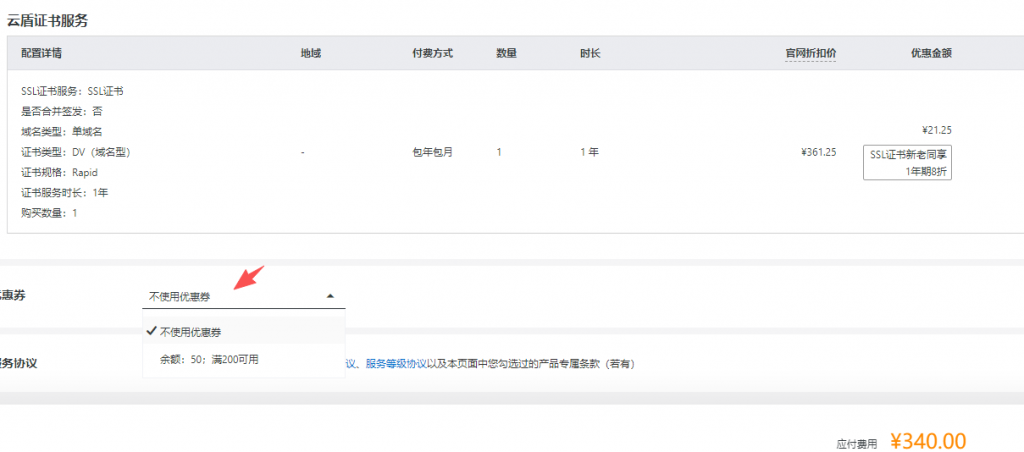Click the 云盾证书服务 section title
Screen dimensions: 1024x452
click(x=47, y=20)
